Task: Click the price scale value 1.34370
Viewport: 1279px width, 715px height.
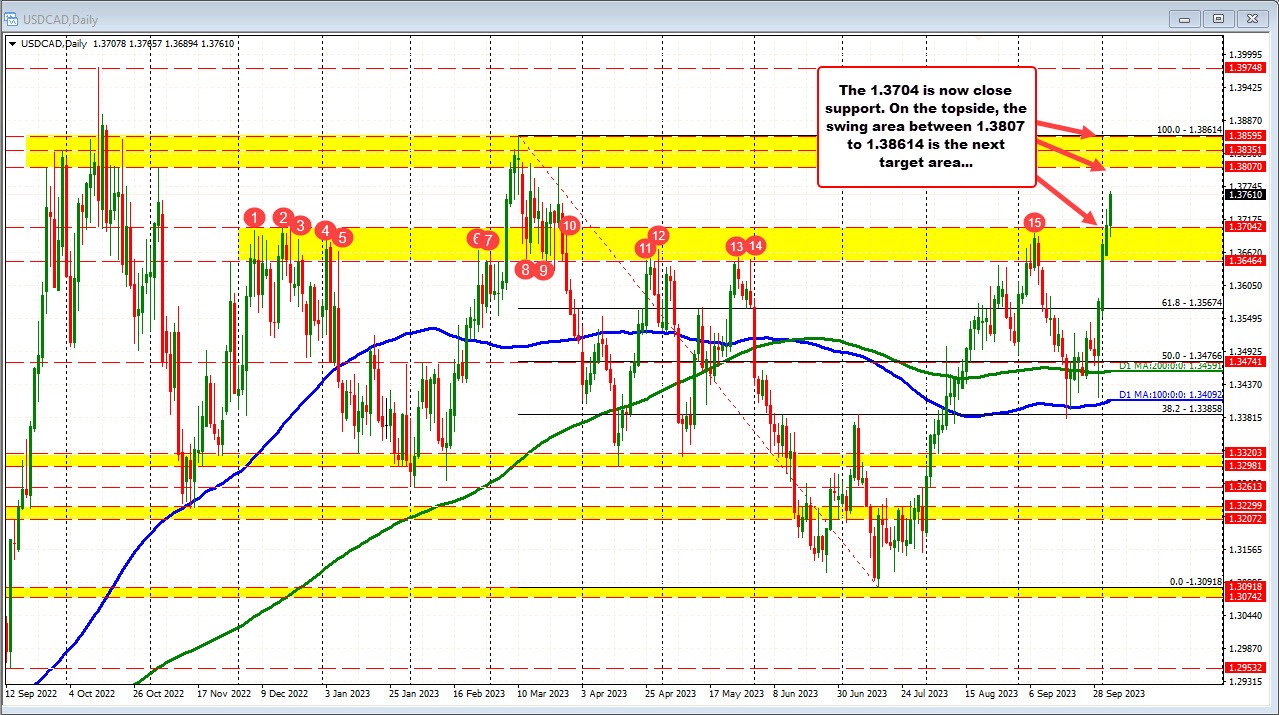Action: click(x=1247, y=385)
